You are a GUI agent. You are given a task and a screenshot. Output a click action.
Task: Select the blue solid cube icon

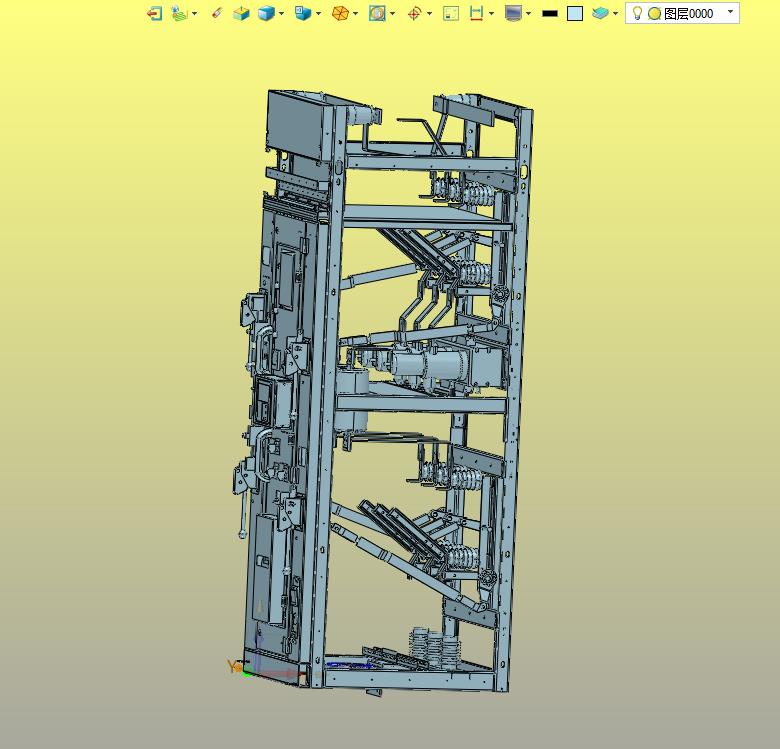pyautogui.click(x=267, y=13)
